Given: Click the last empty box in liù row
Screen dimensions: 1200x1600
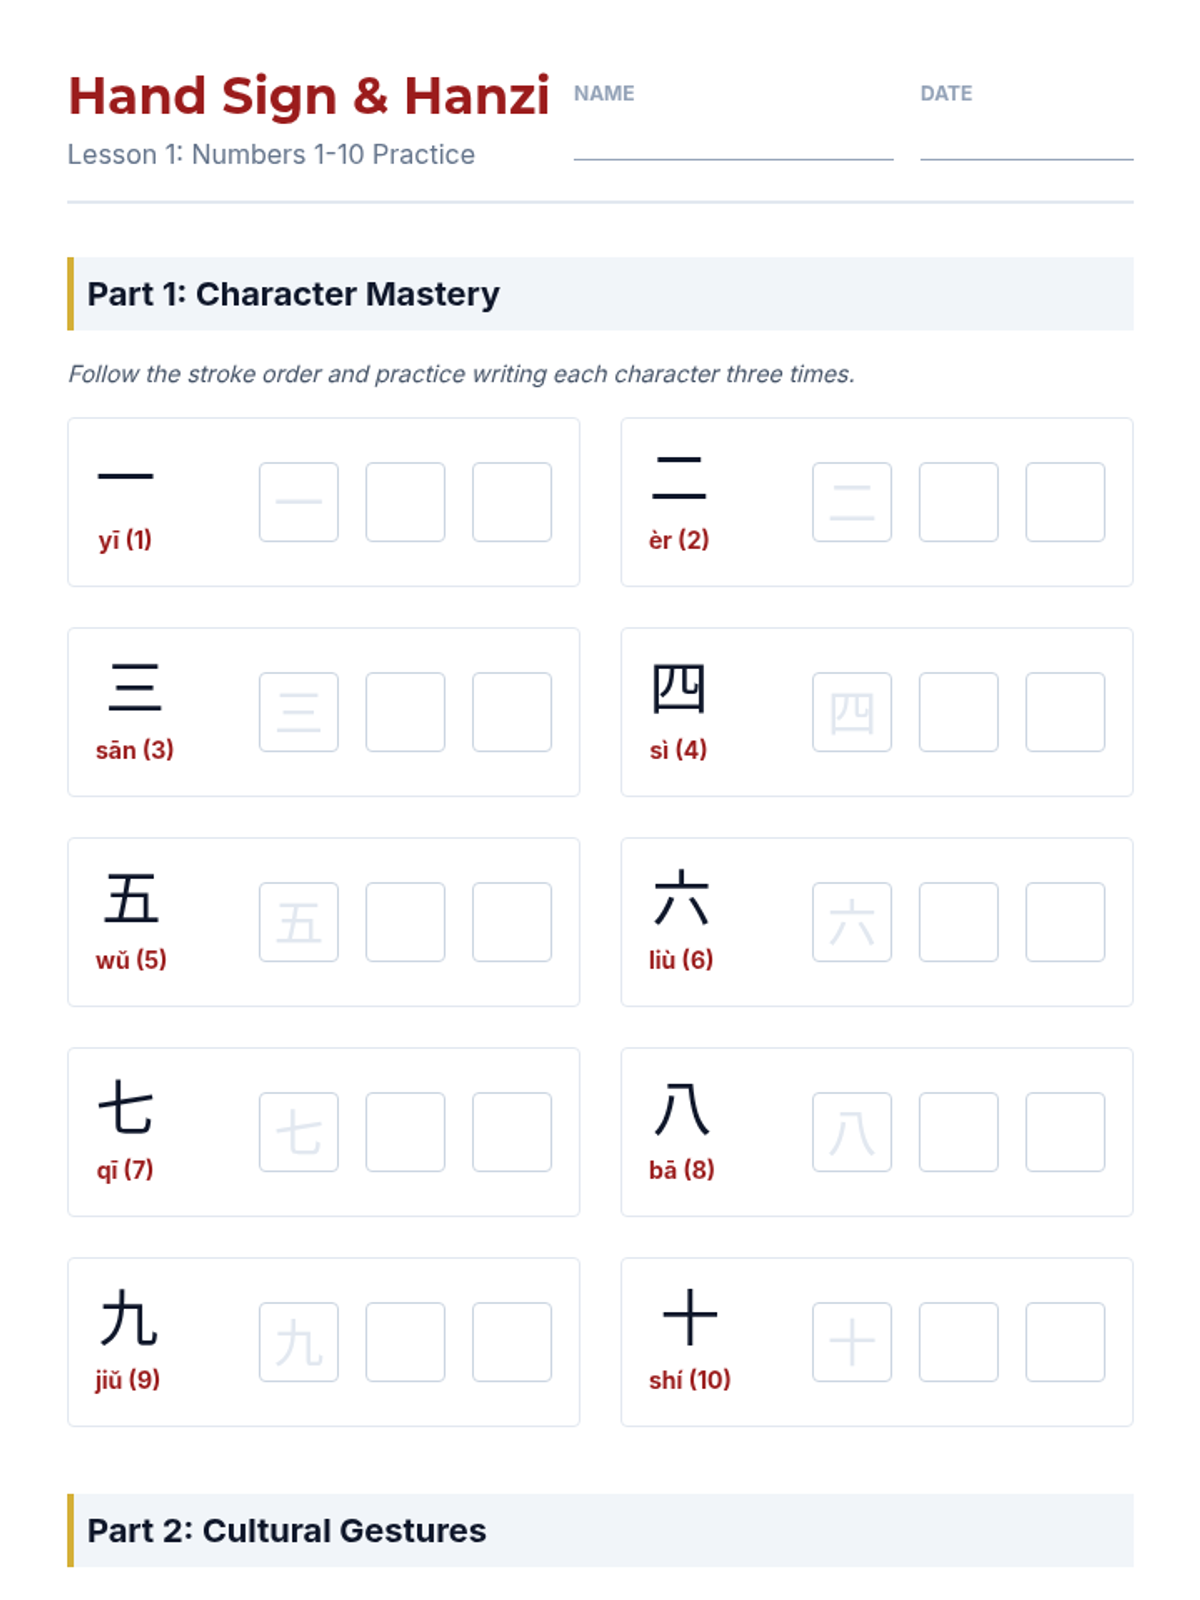Looking at the screenshot, I should pos(1065,922).
